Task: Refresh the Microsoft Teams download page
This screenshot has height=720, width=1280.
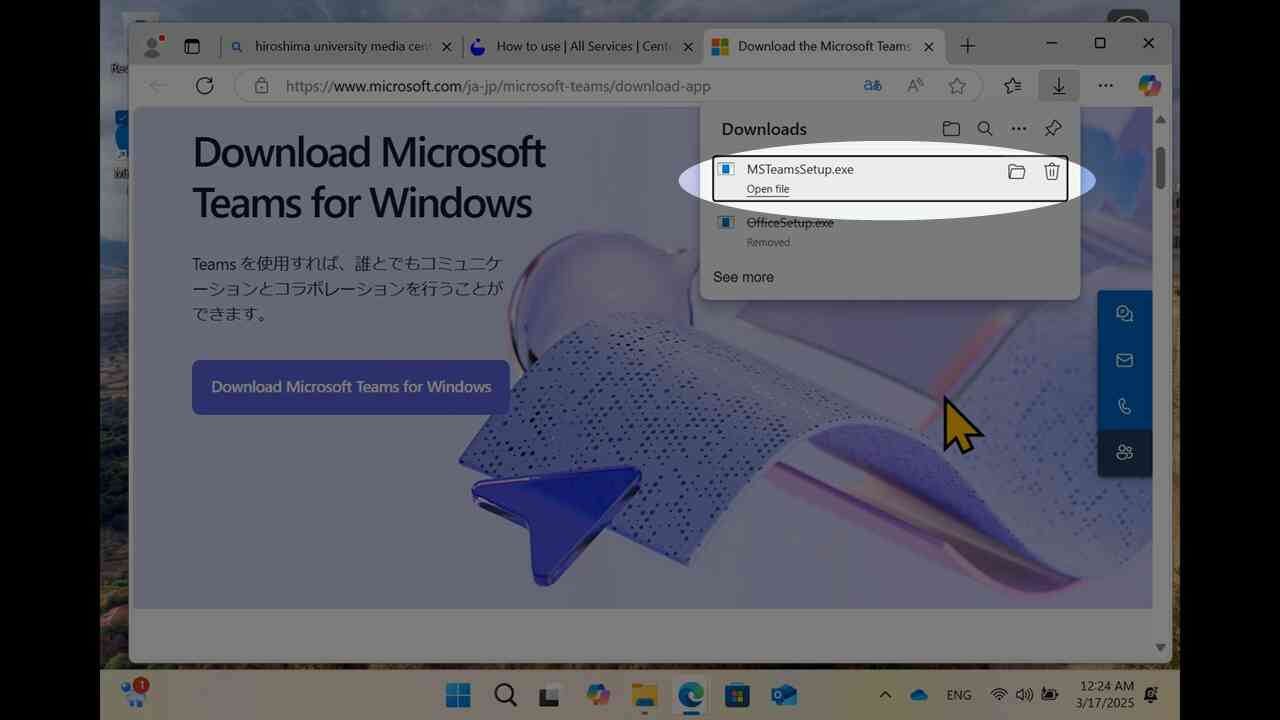Action: click(205, 86)
